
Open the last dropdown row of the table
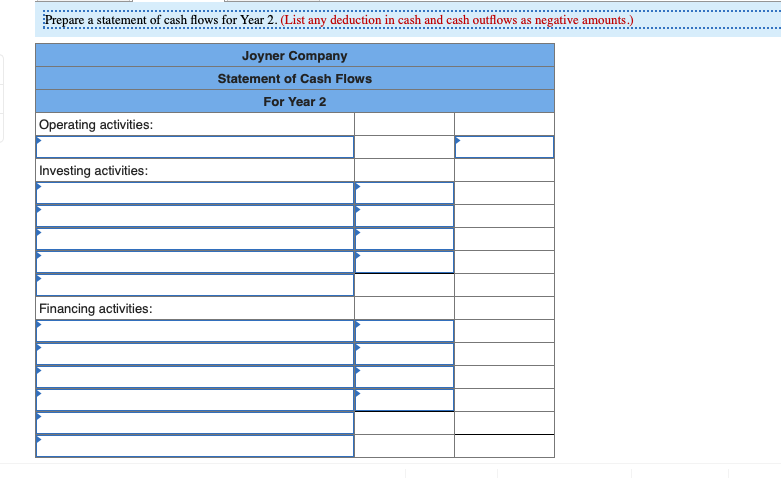[195, 446]
